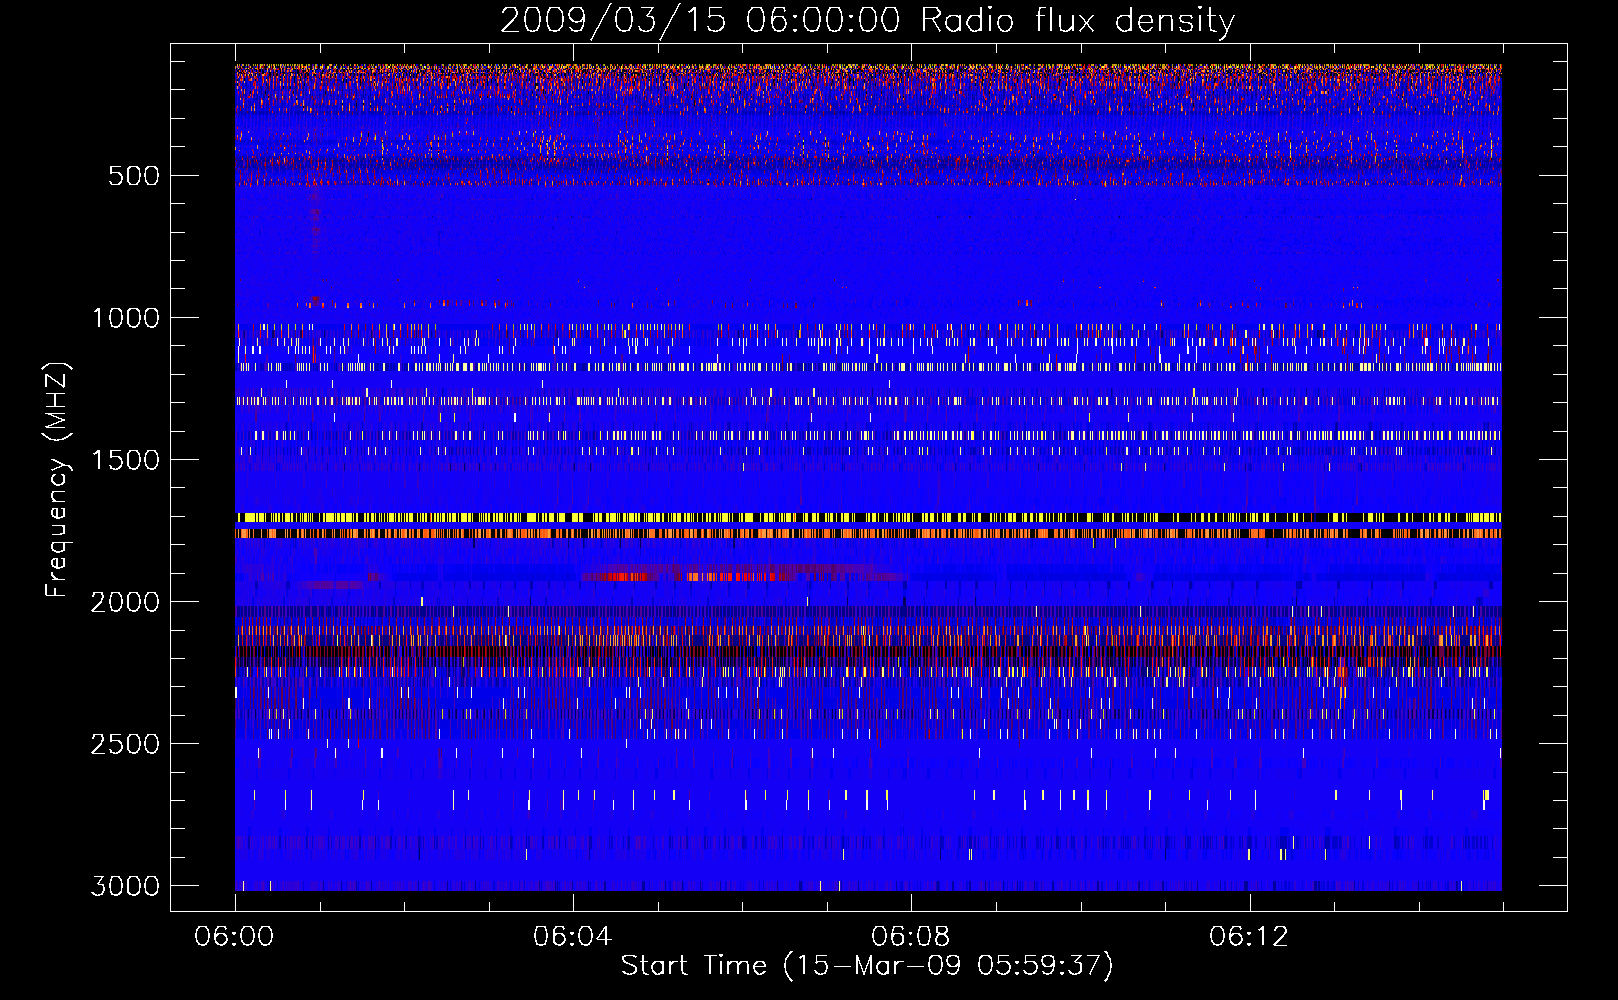
Task: Click the 1000 frequency tick label
Action: [125, 318]
